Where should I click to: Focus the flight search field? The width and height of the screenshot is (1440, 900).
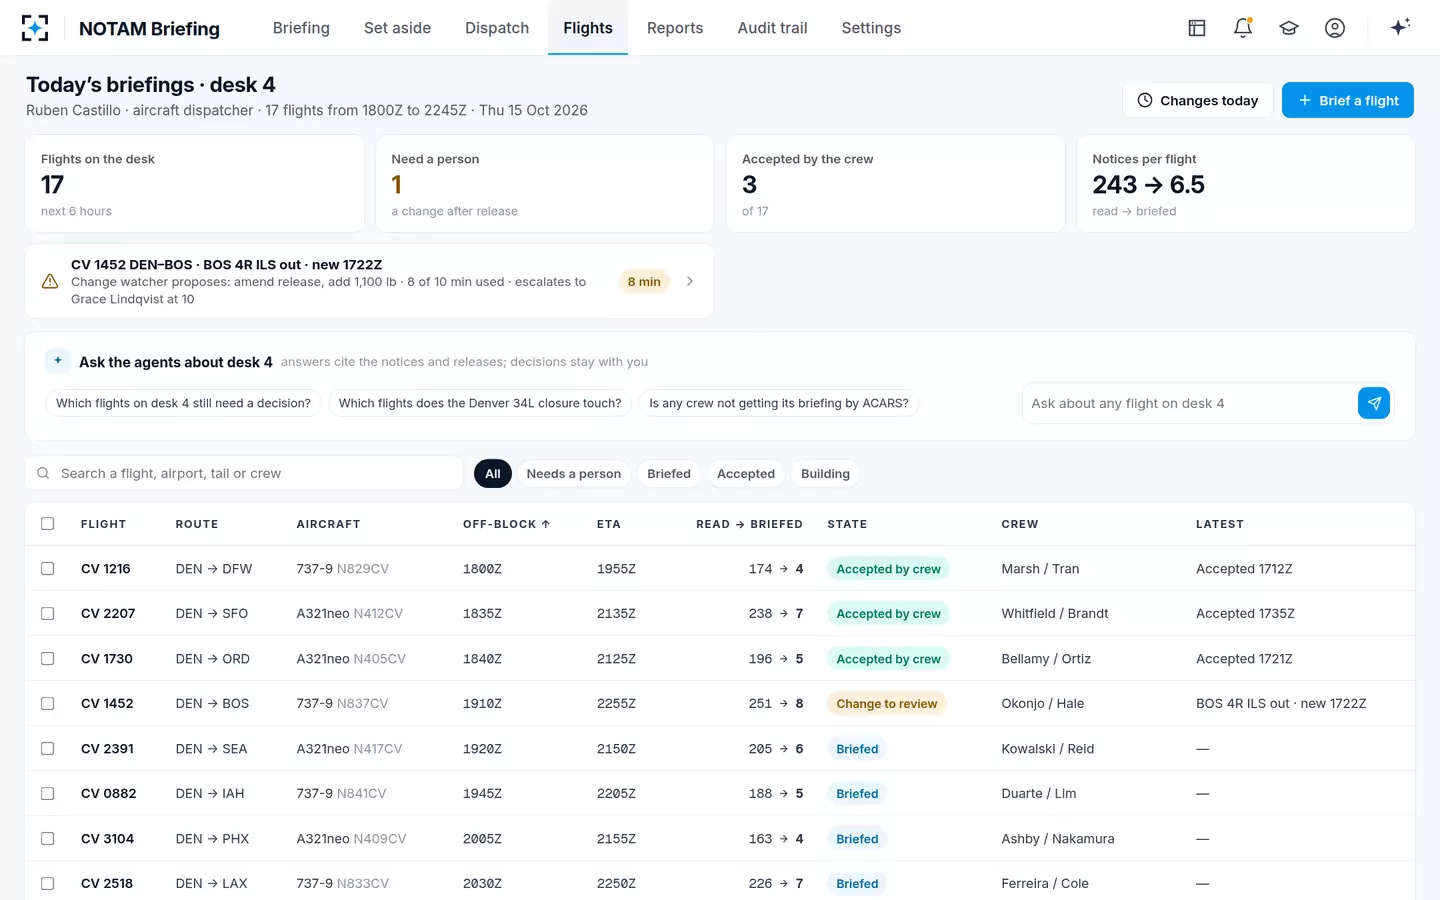tap(244, 473)
